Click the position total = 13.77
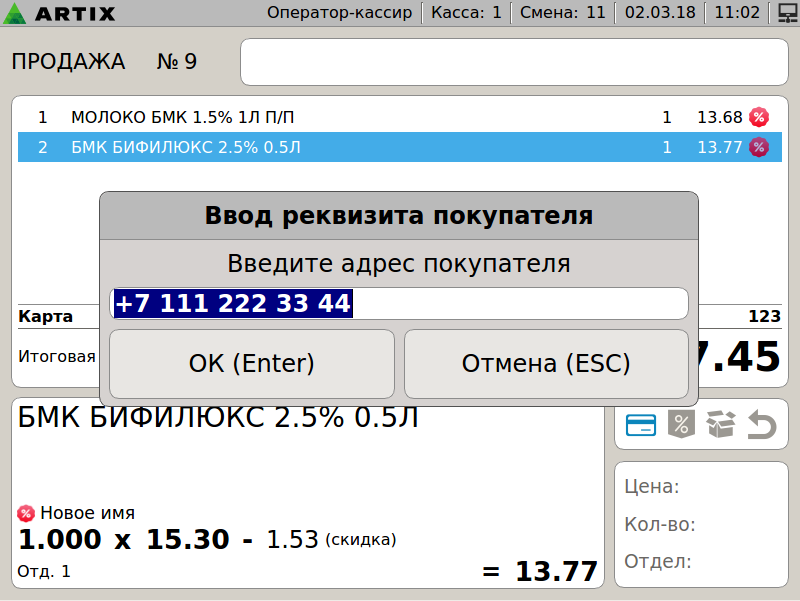The height and width of the screenshot is (601, 800). click(539, 571)
